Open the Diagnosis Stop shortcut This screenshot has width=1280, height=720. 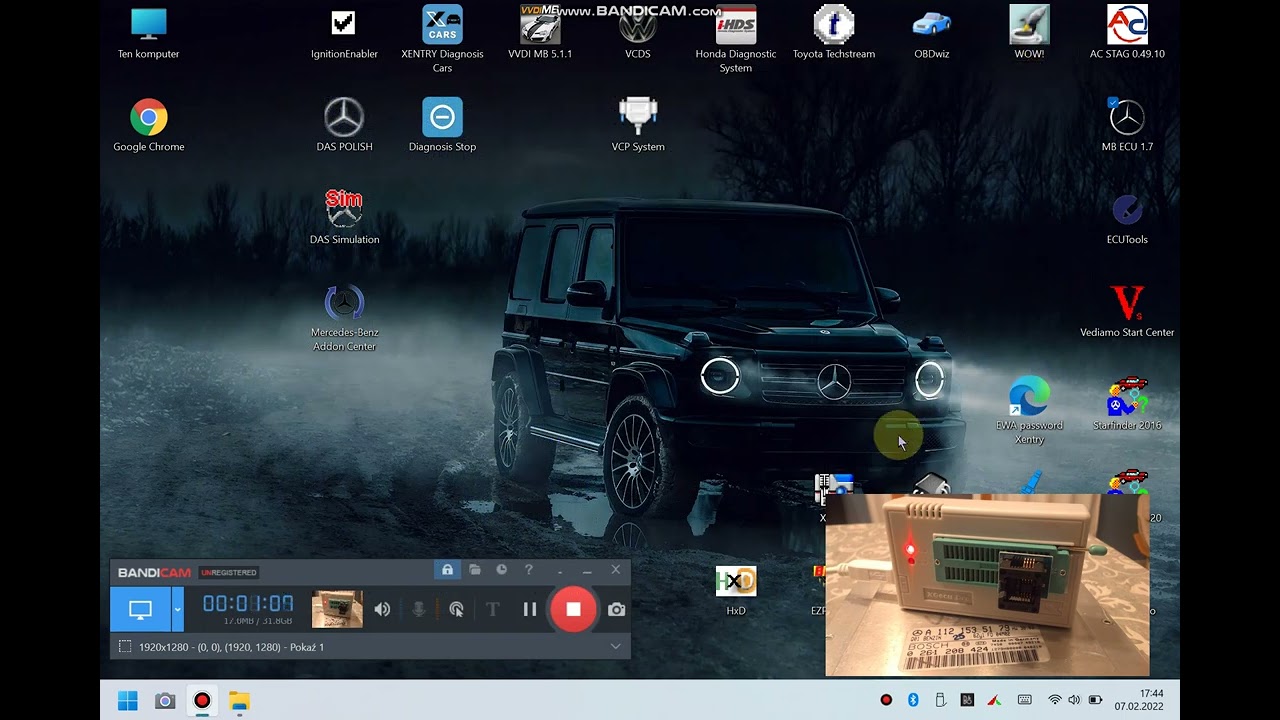pyautogui.click(x=442, y=126)
